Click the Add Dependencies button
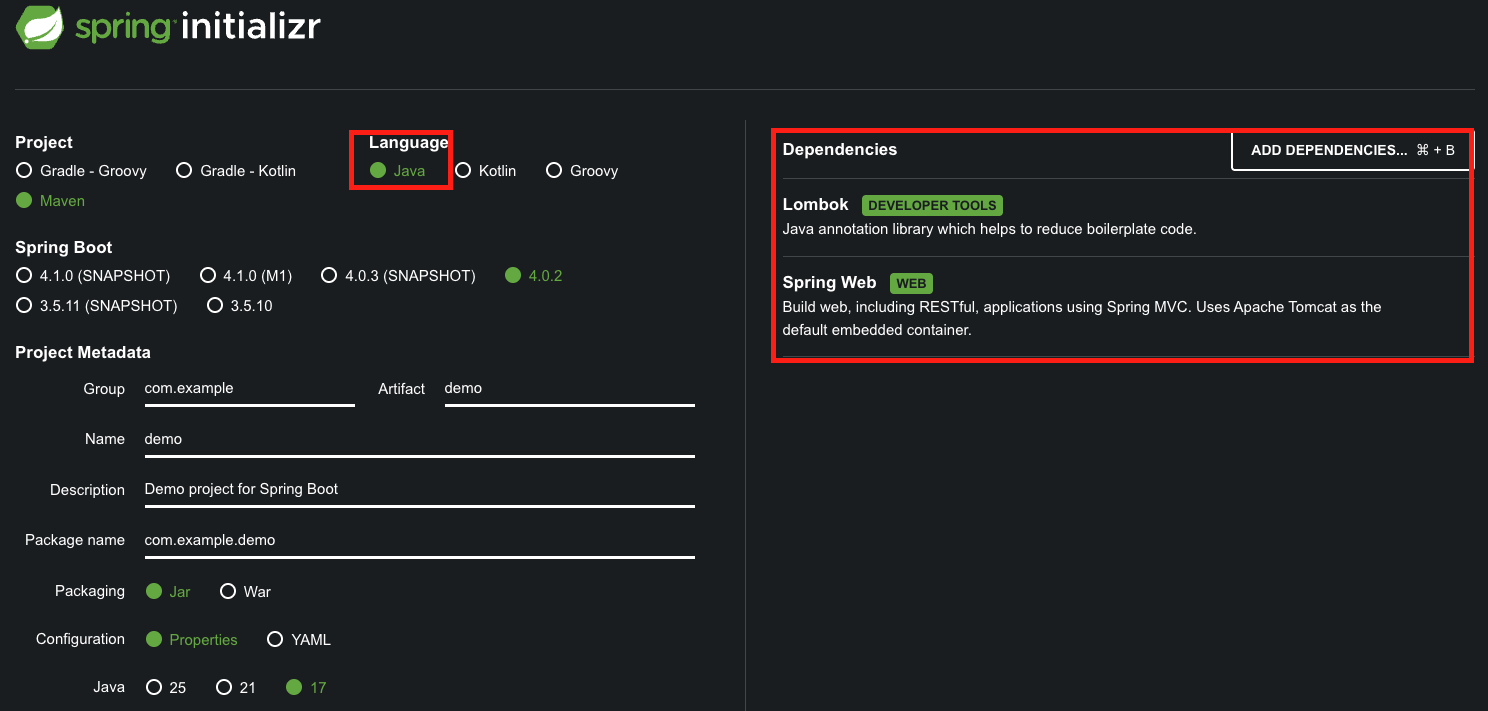 (x=1351, y=150)
